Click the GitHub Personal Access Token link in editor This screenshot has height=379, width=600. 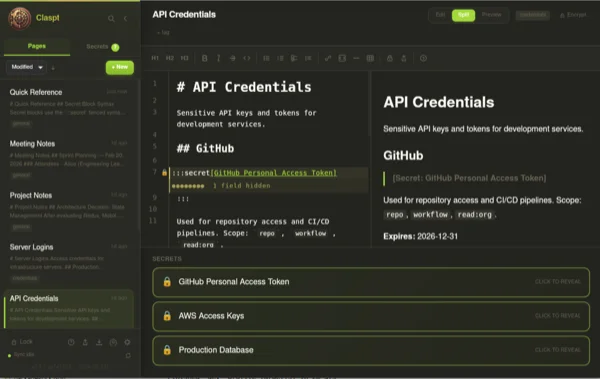274,173
